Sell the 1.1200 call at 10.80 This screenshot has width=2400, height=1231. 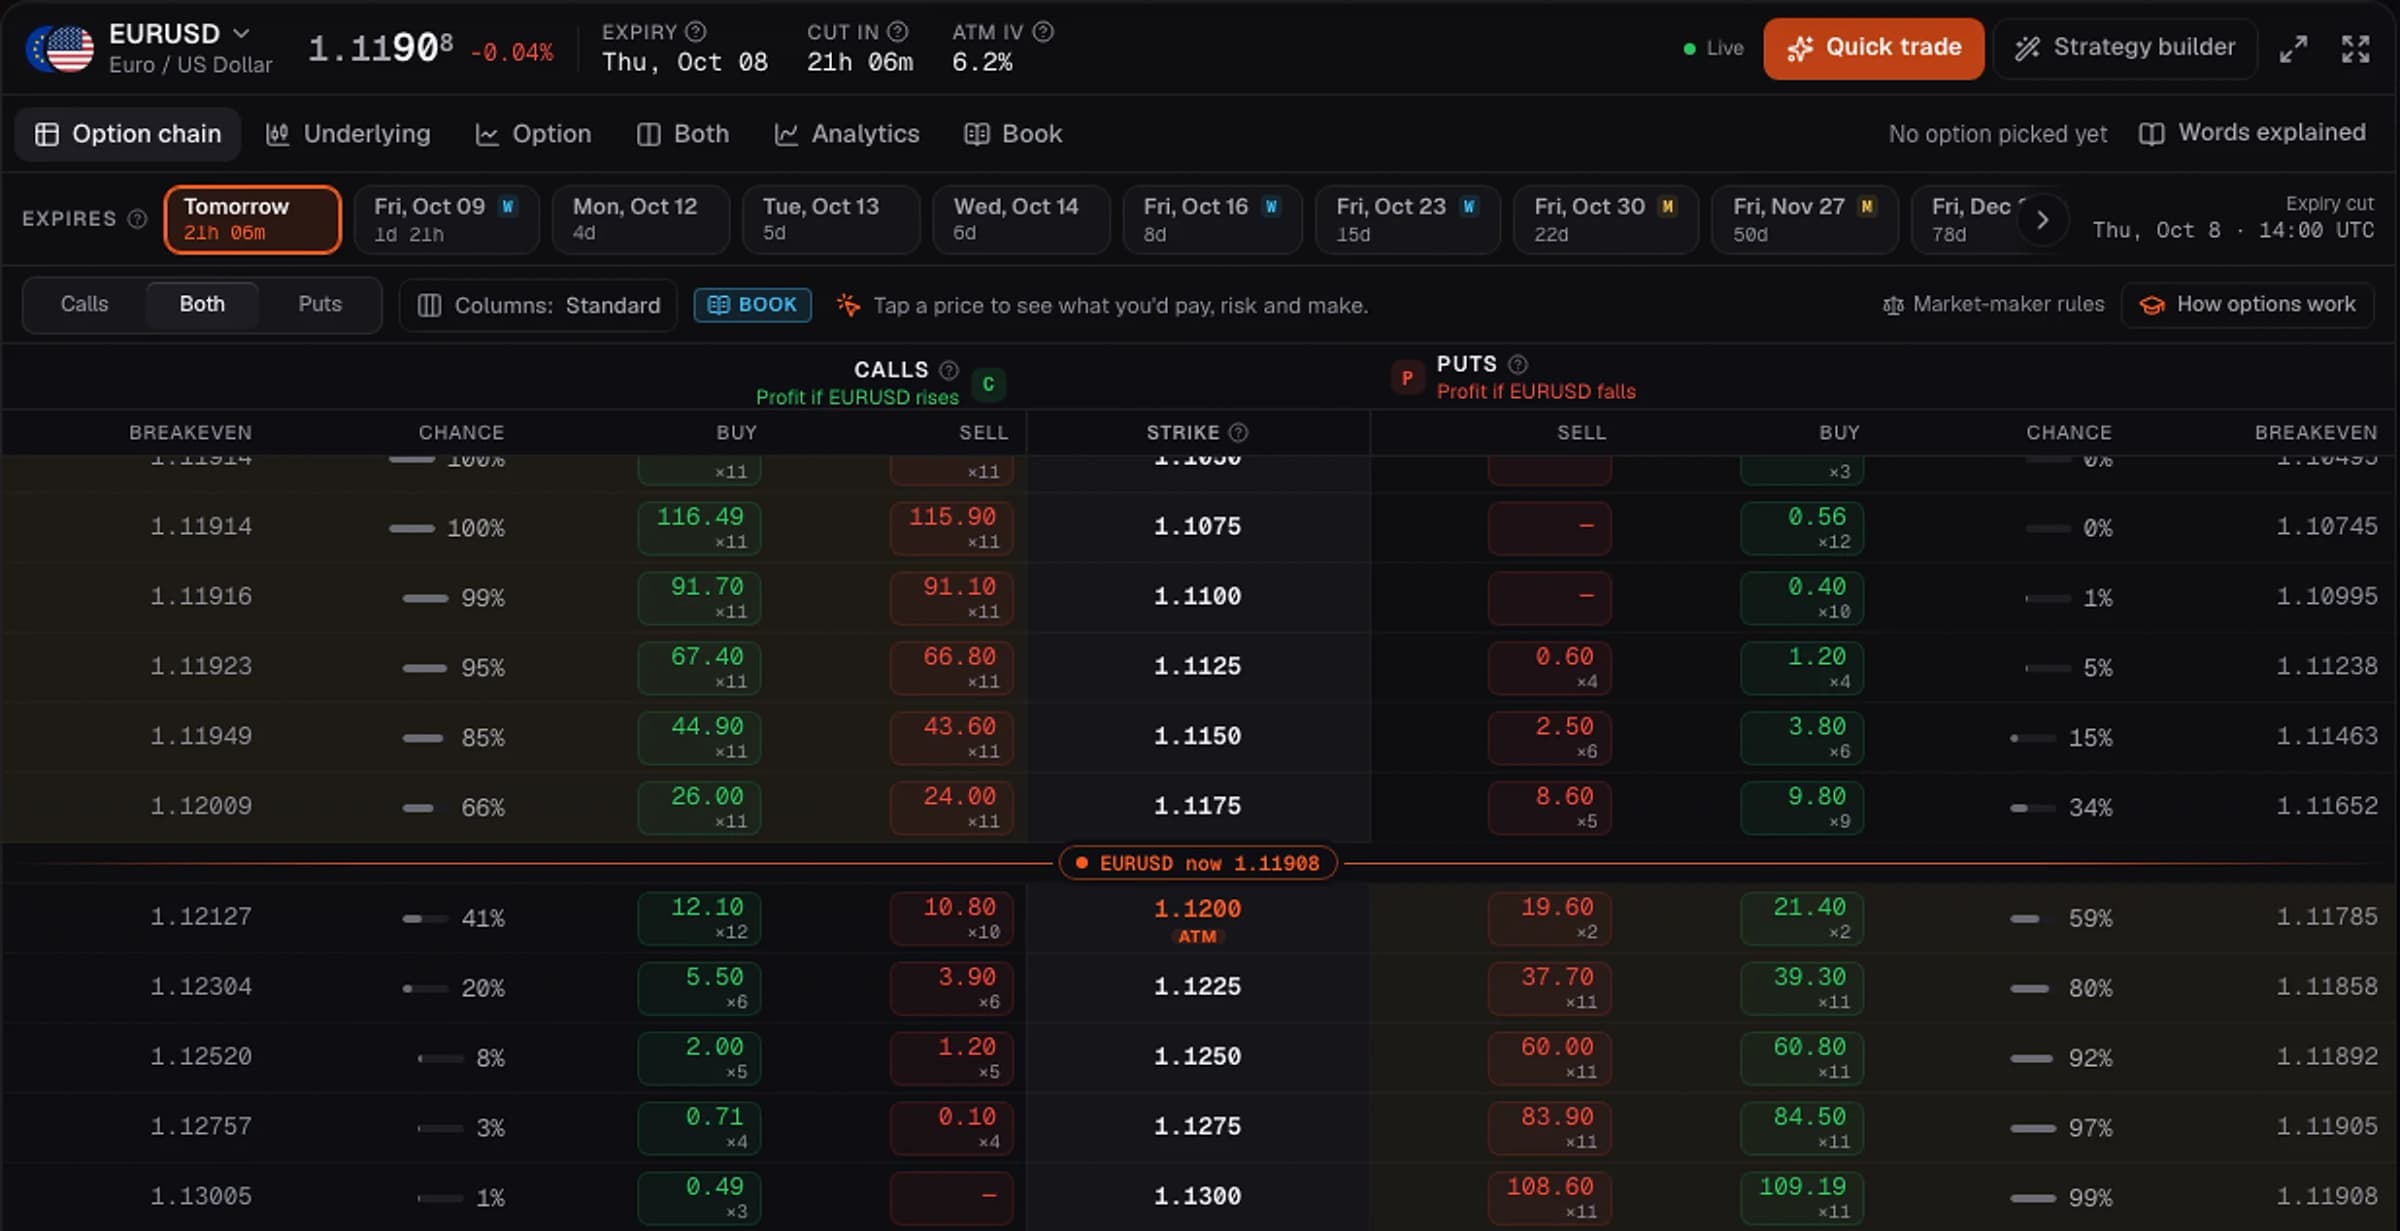(x=951, y=918)
